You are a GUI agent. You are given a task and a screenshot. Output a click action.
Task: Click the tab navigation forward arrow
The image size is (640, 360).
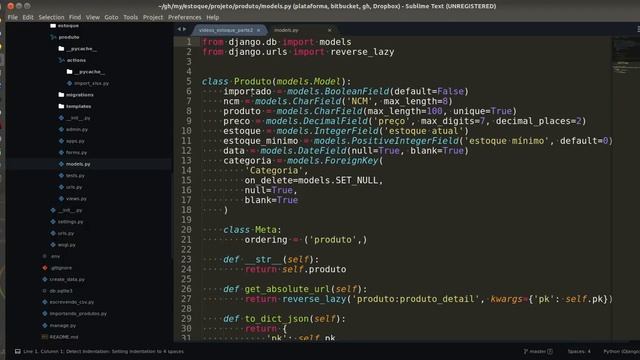click(x=184, y=29)
